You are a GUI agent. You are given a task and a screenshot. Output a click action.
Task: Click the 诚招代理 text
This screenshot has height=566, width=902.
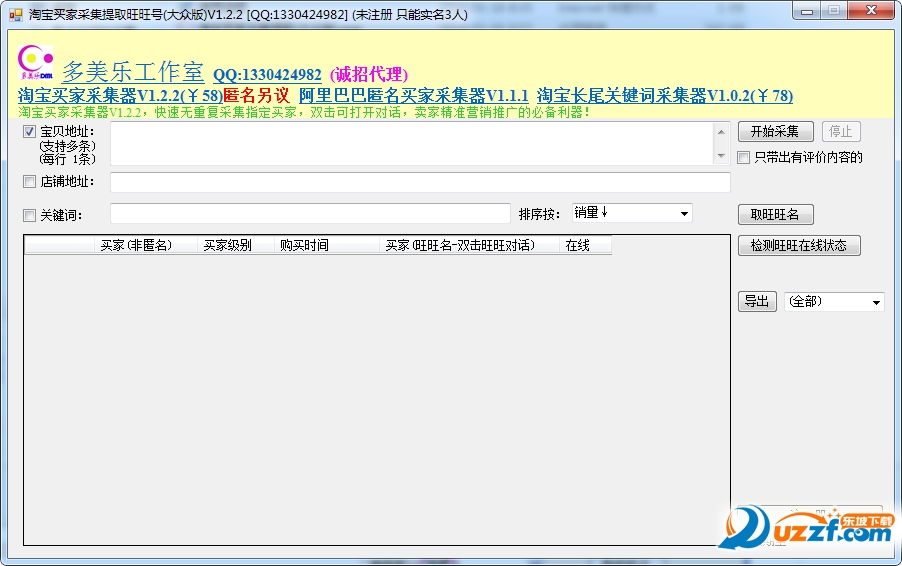pos(369,75)
